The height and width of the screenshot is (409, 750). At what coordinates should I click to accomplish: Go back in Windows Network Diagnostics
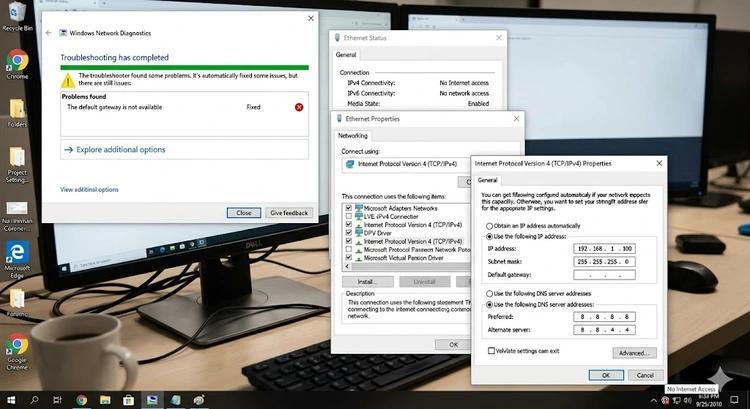pyautogui.click(x=49, y=33)
